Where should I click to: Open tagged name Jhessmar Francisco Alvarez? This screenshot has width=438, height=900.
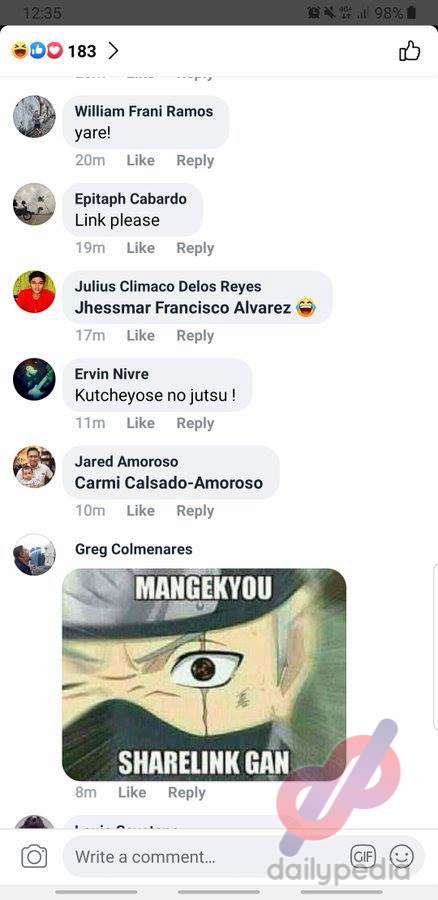click(183, 308)
